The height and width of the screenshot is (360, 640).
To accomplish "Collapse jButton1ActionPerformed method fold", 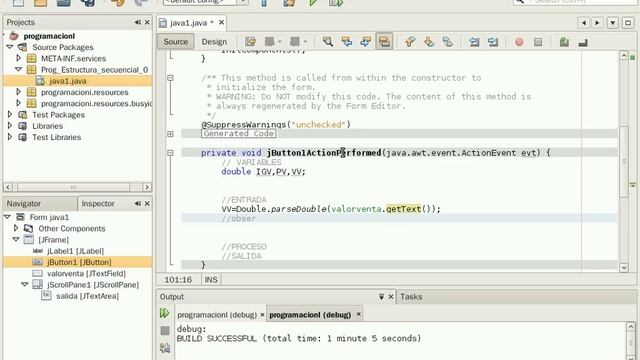I will [170, 153].
